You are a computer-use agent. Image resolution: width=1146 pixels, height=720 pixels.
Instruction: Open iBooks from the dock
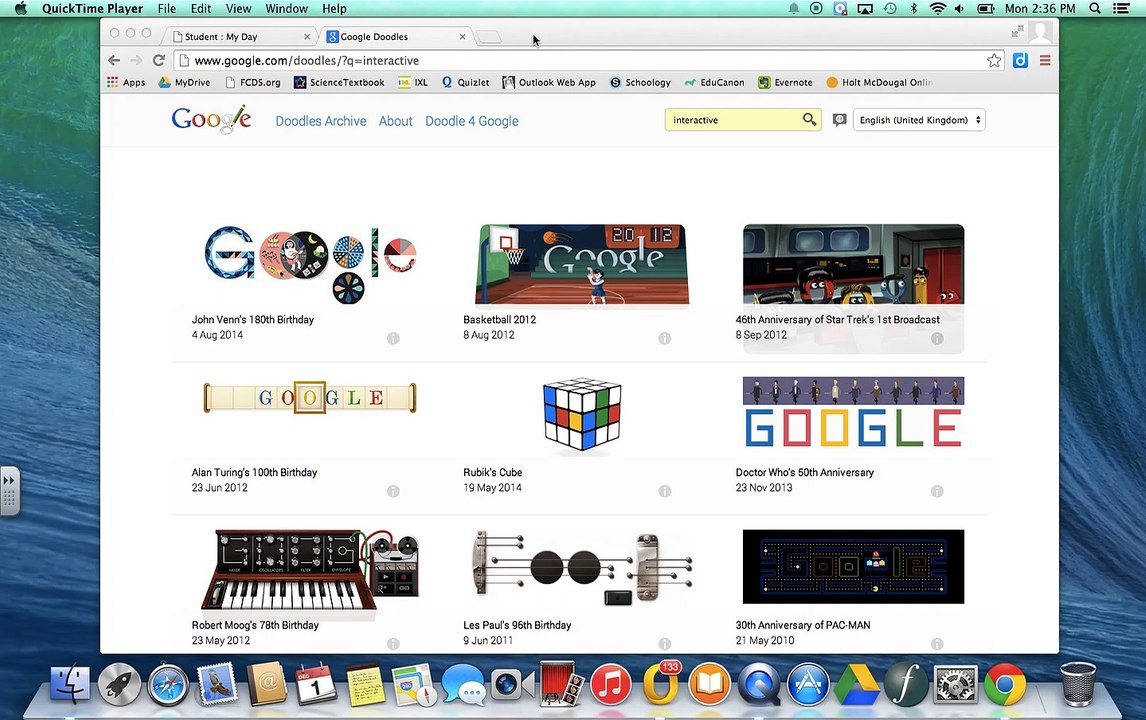coord(709,686)
